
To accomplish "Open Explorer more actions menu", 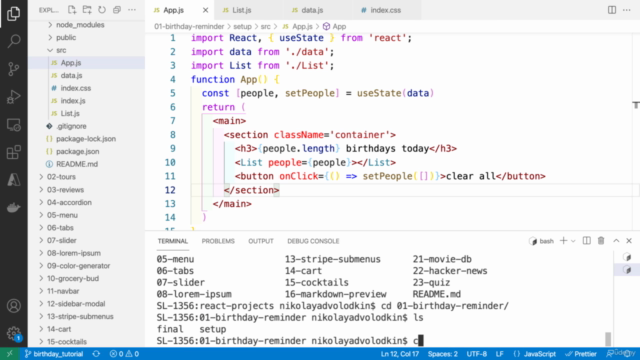I will 132,10.
